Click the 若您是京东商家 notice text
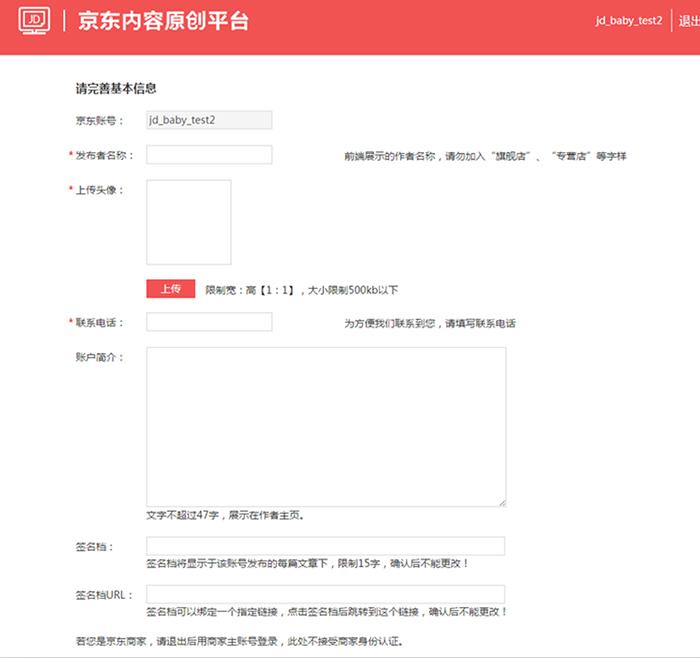 tap(240, 641)
